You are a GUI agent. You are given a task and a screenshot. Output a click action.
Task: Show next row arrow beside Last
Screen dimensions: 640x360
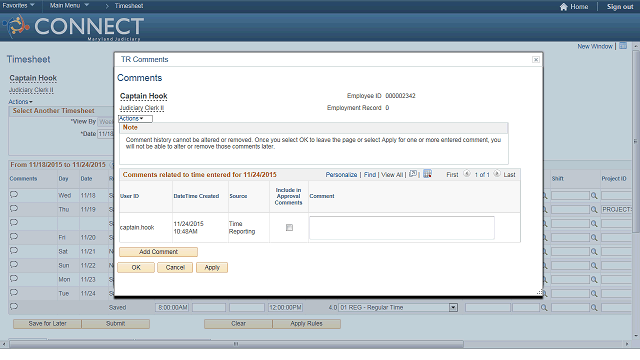[497, 174]
